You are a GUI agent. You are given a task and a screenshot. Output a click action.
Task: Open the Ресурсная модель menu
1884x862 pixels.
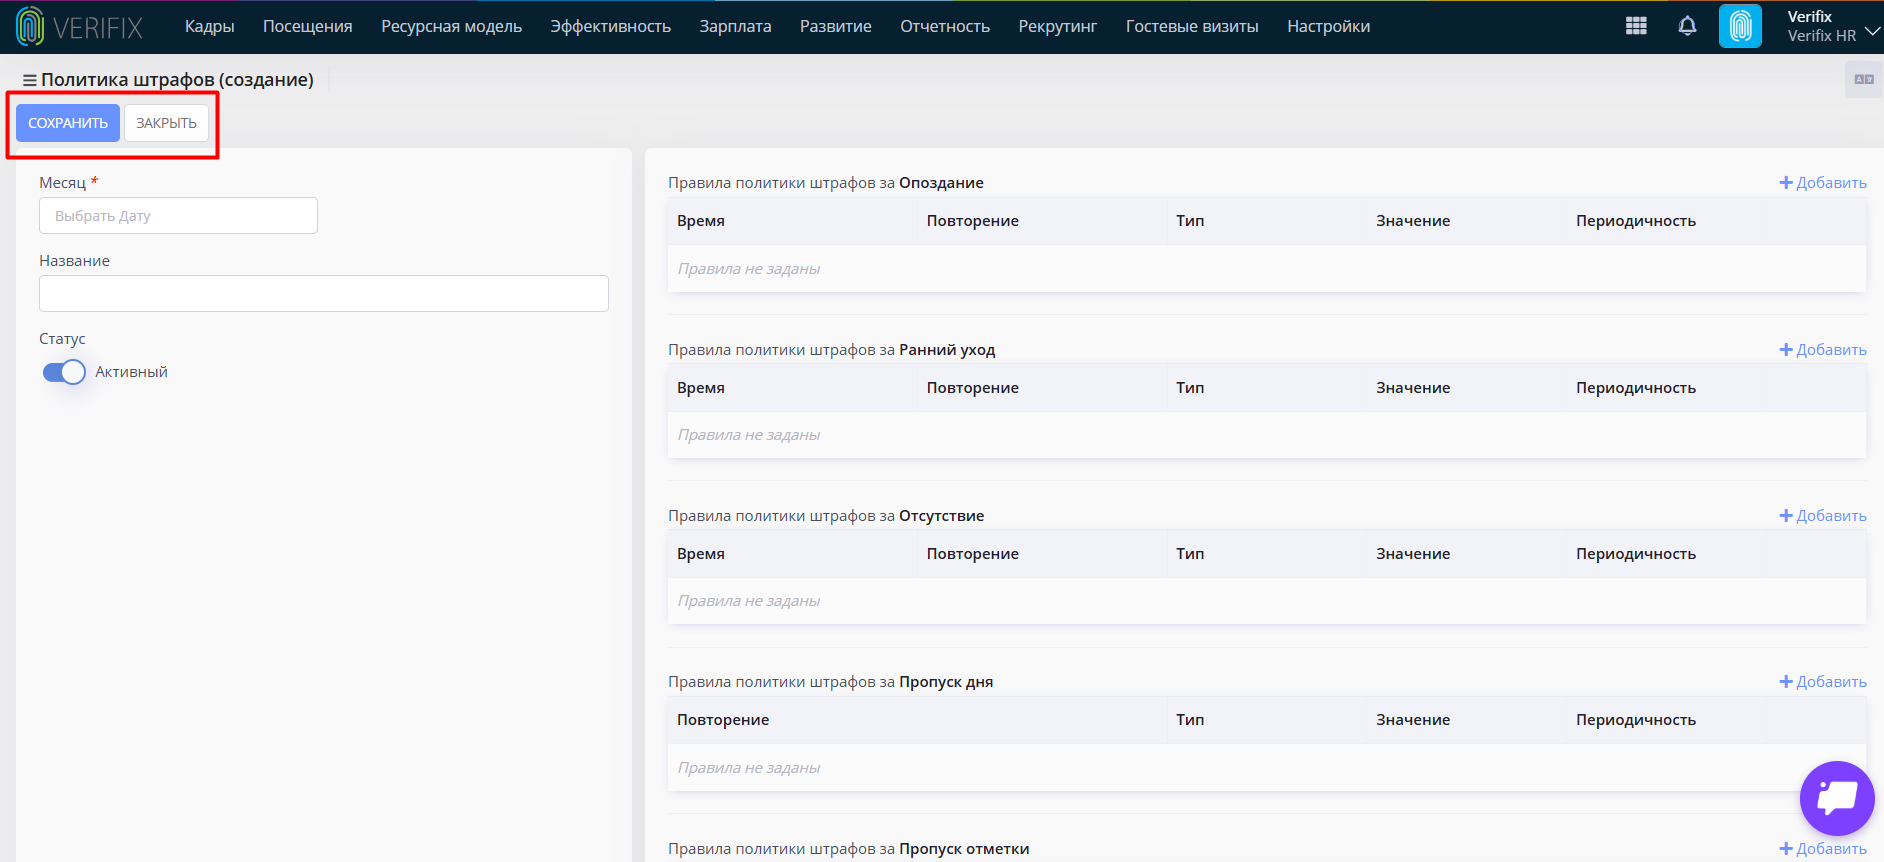pyautogui.click(x=451, y=26)
